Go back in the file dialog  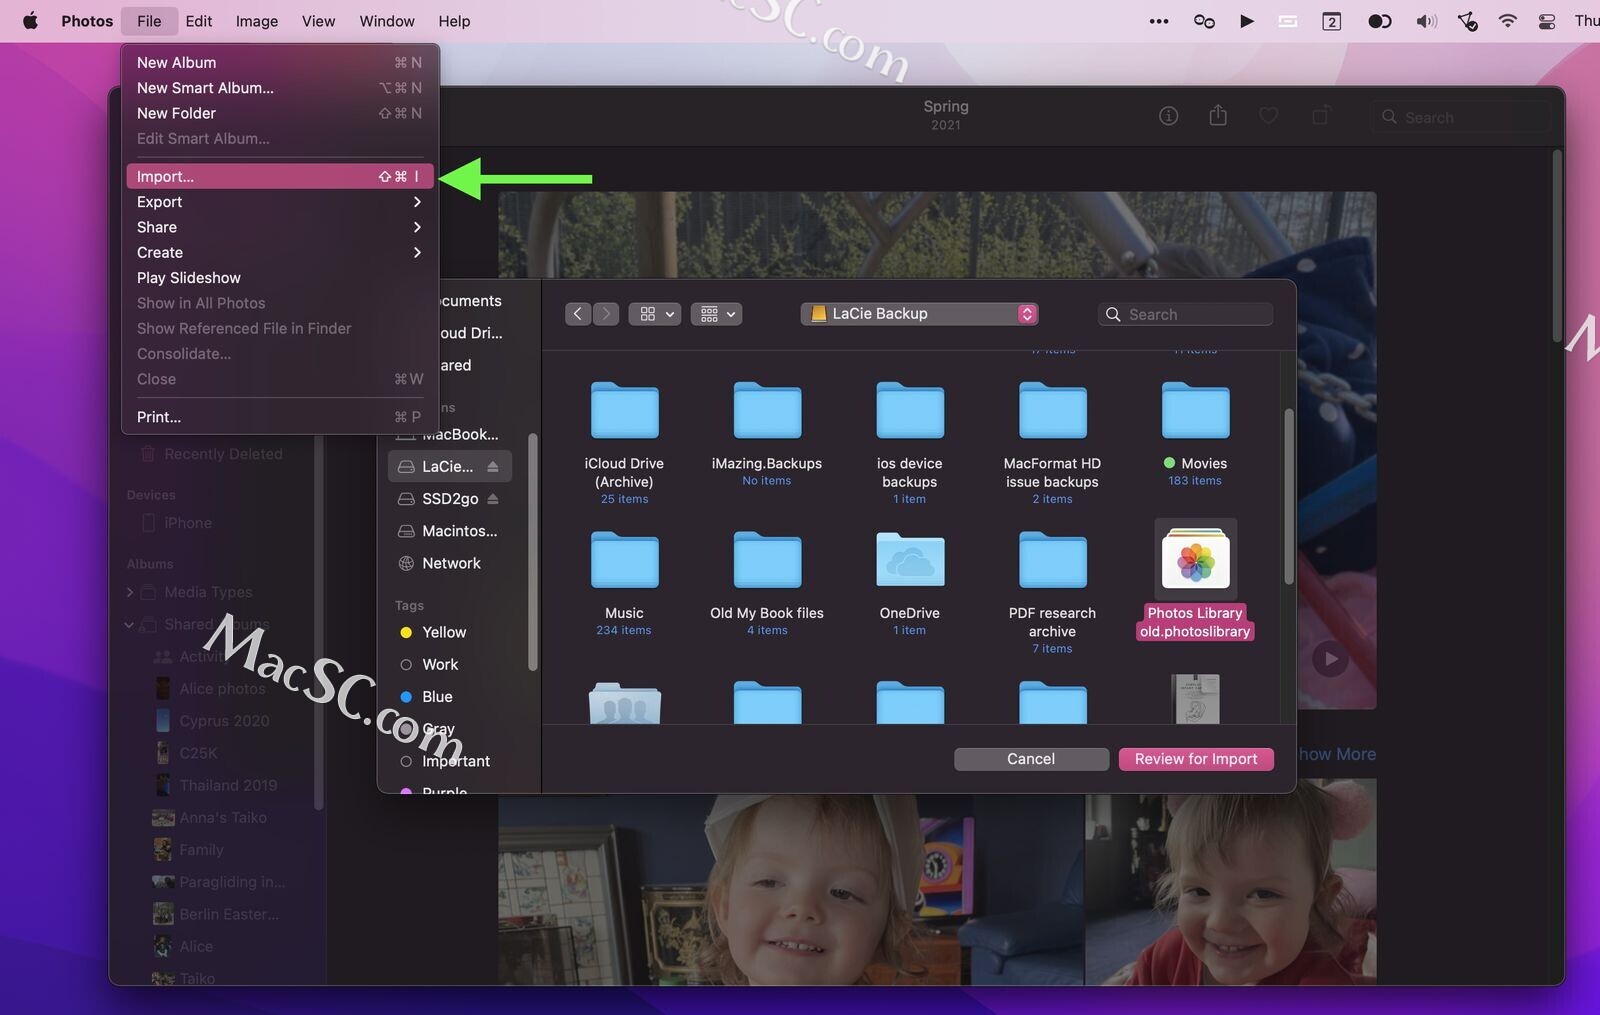[x=577, y=314]
